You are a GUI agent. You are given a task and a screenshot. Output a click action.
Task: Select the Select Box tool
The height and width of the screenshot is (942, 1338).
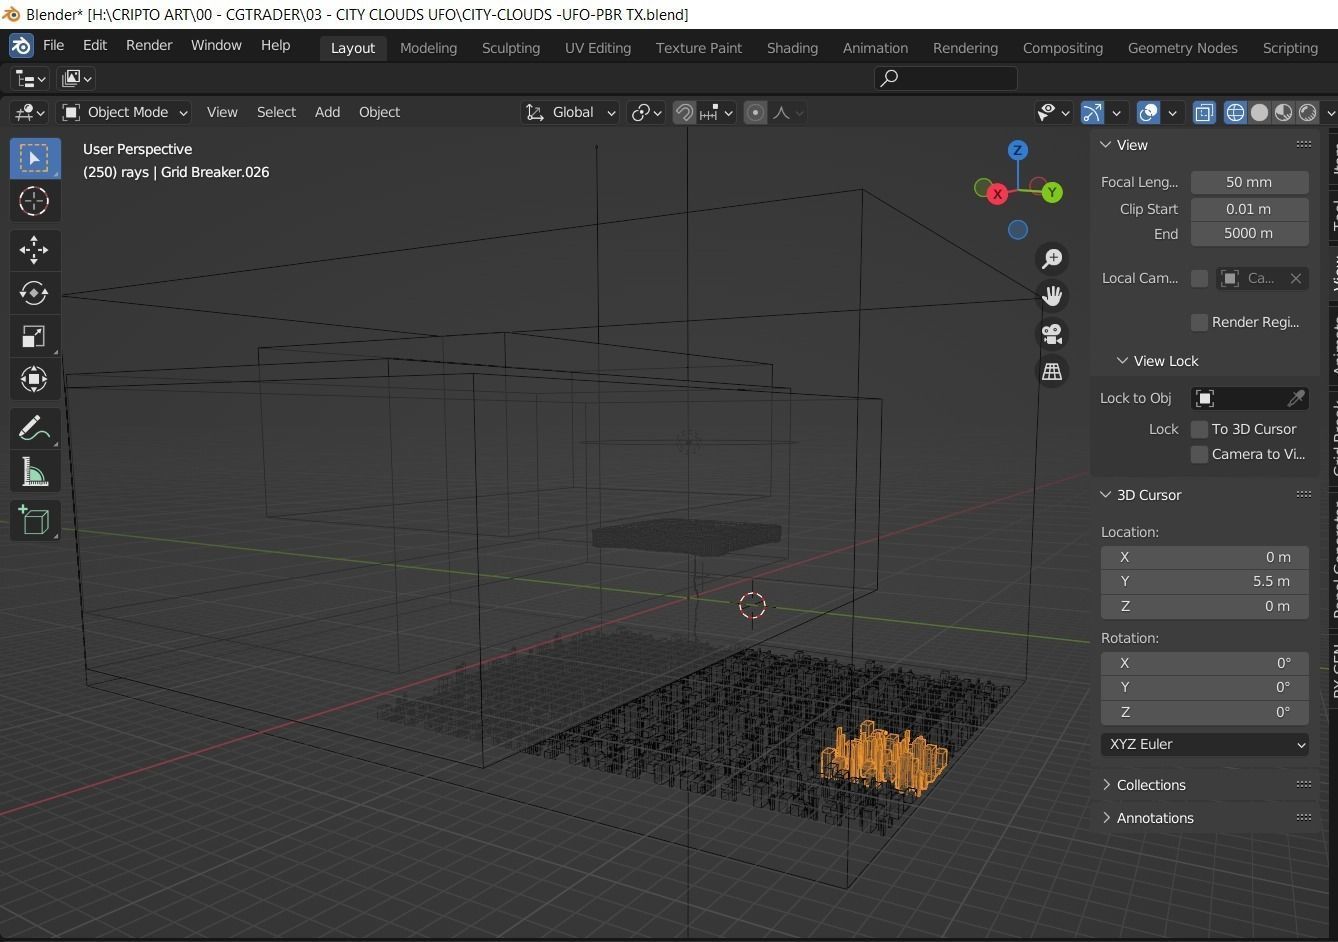34,158
